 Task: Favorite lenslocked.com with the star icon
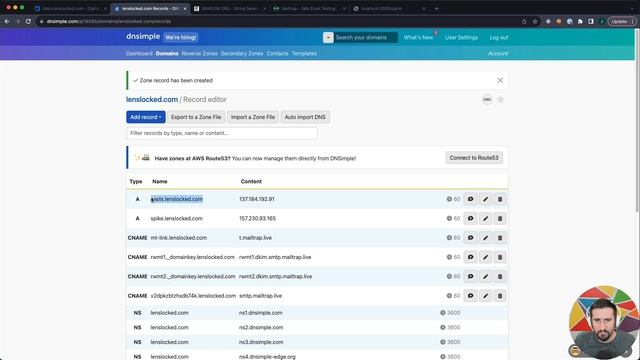coord(500,100)
